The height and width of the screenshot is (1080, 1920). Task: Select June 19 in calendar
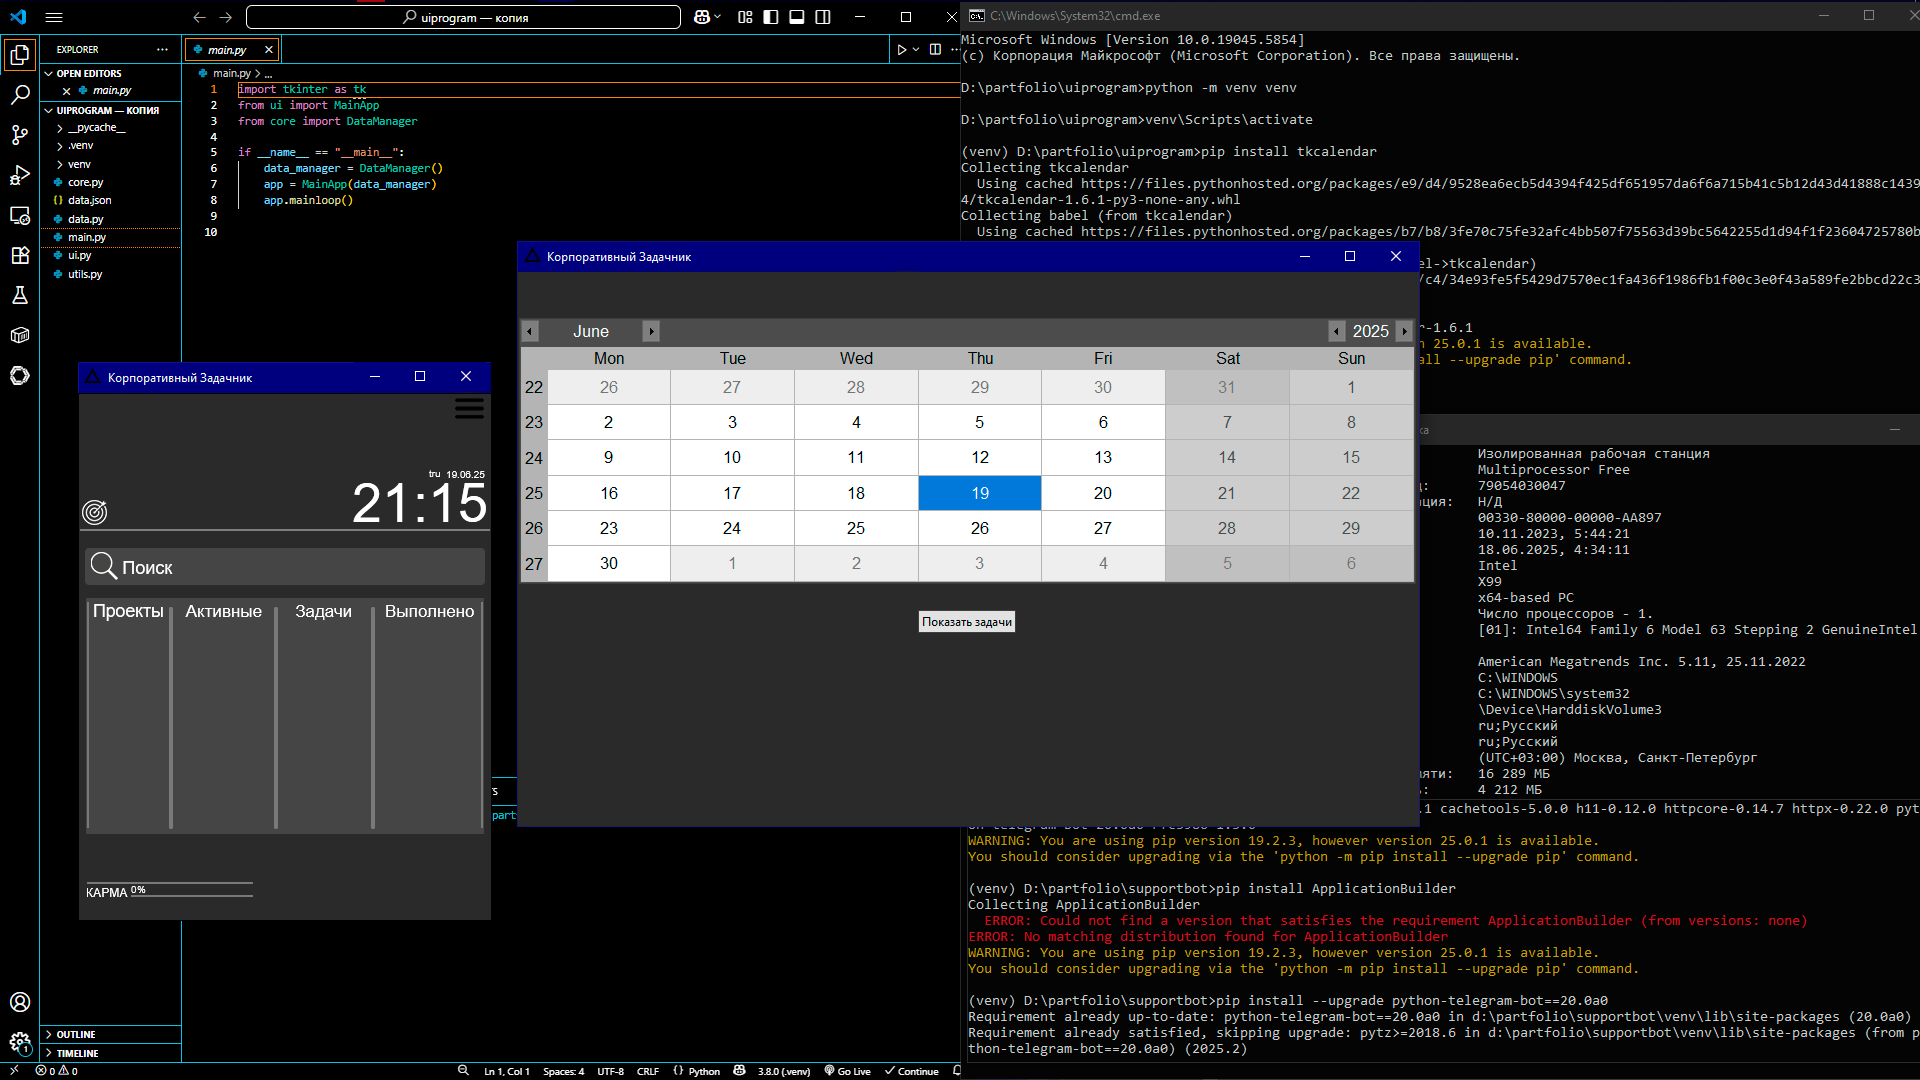point(979,493)
